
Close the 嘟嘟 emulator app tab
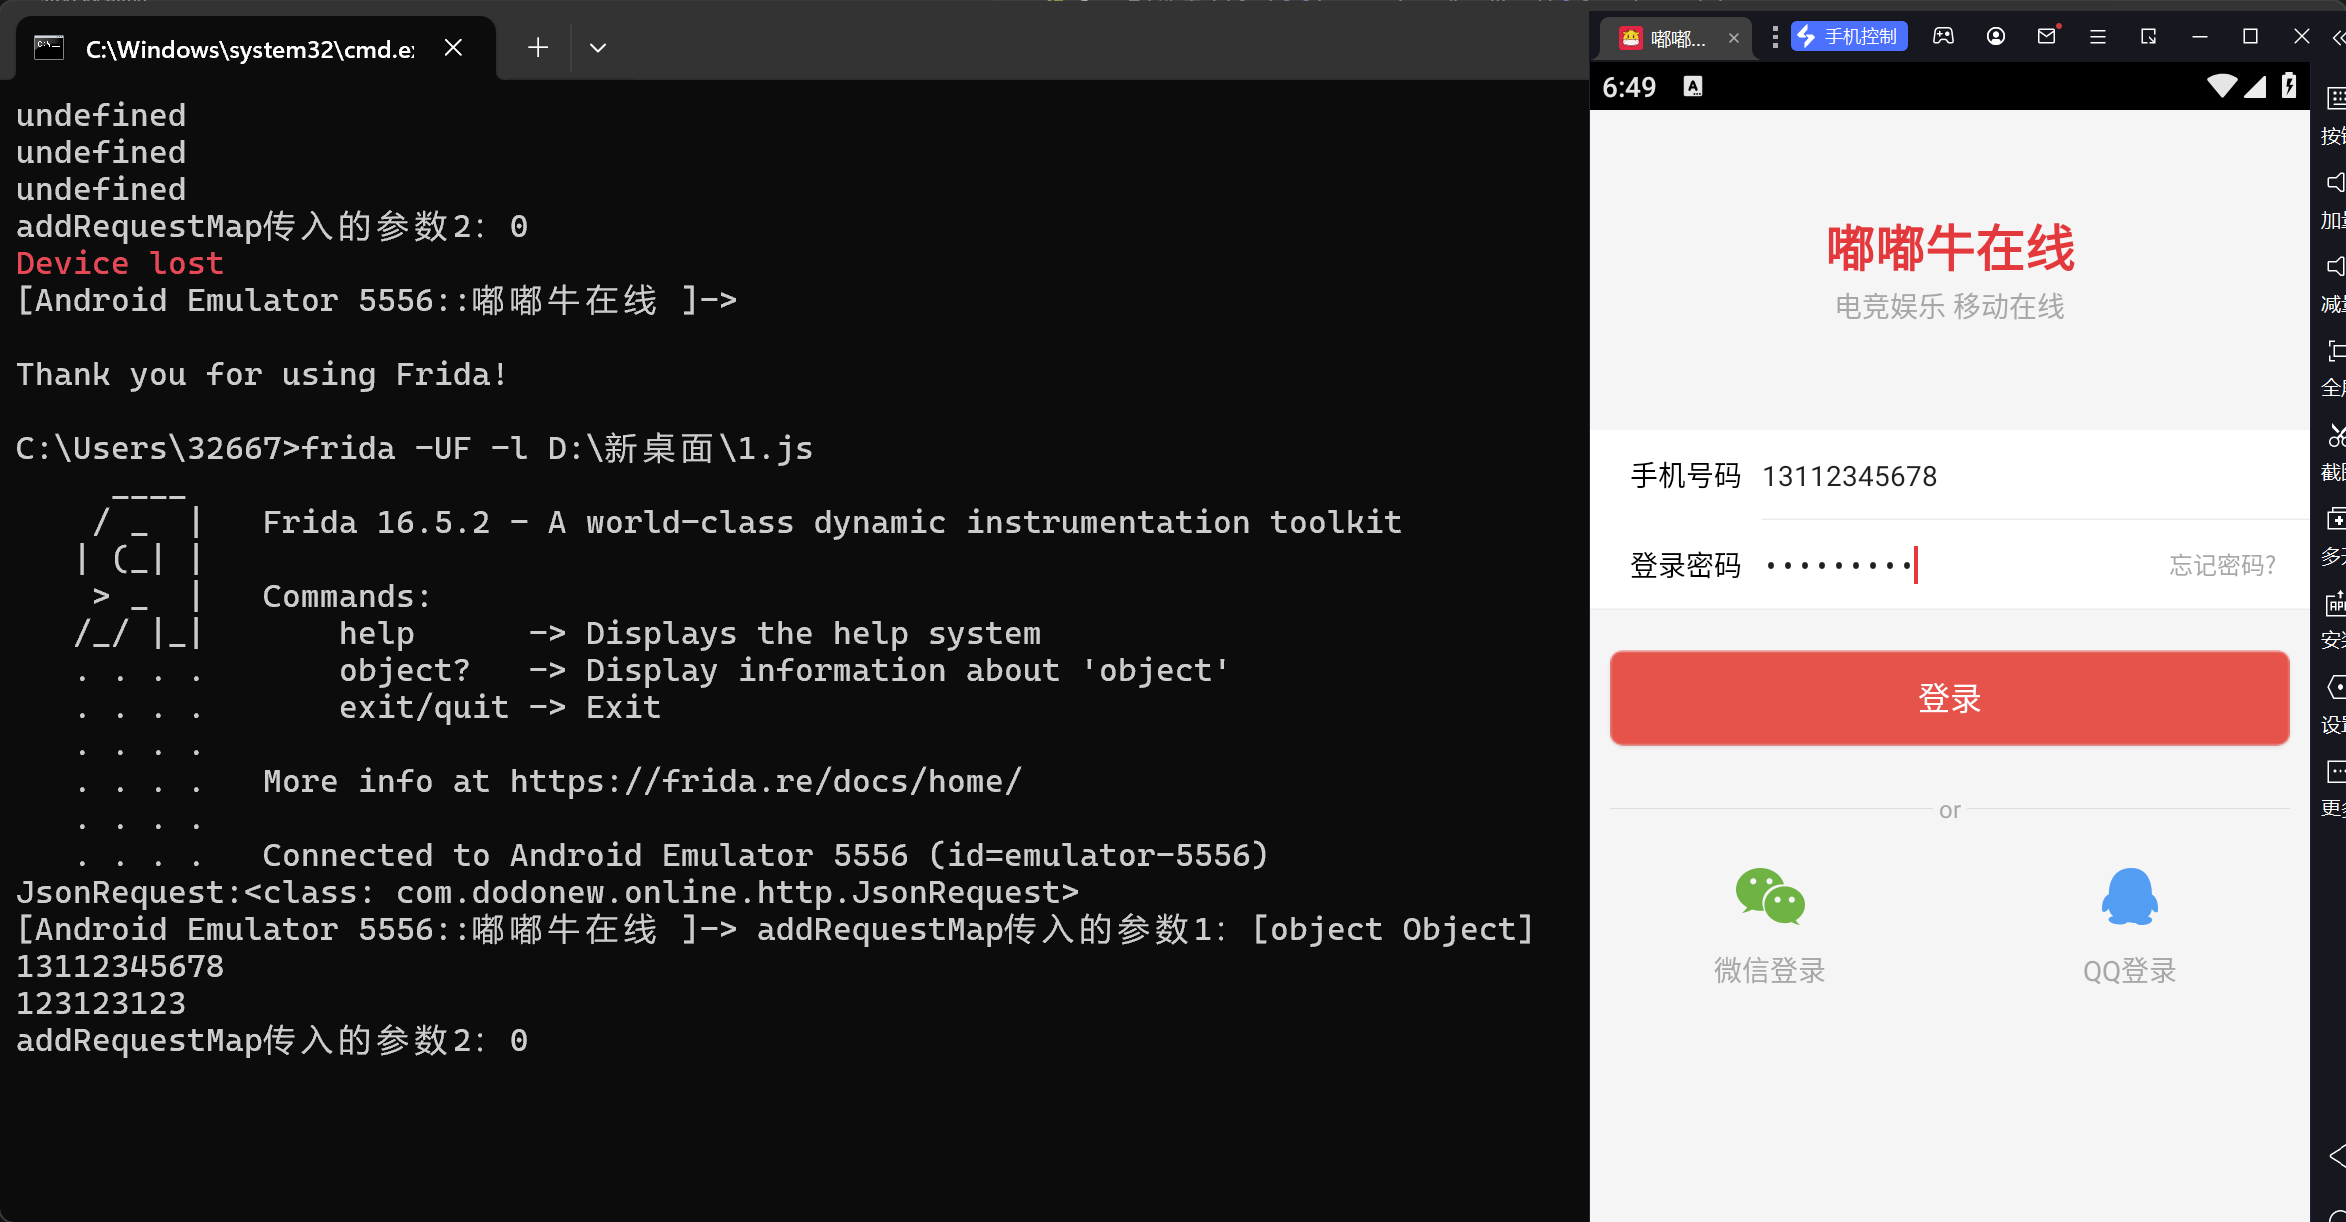(1734, 38)
